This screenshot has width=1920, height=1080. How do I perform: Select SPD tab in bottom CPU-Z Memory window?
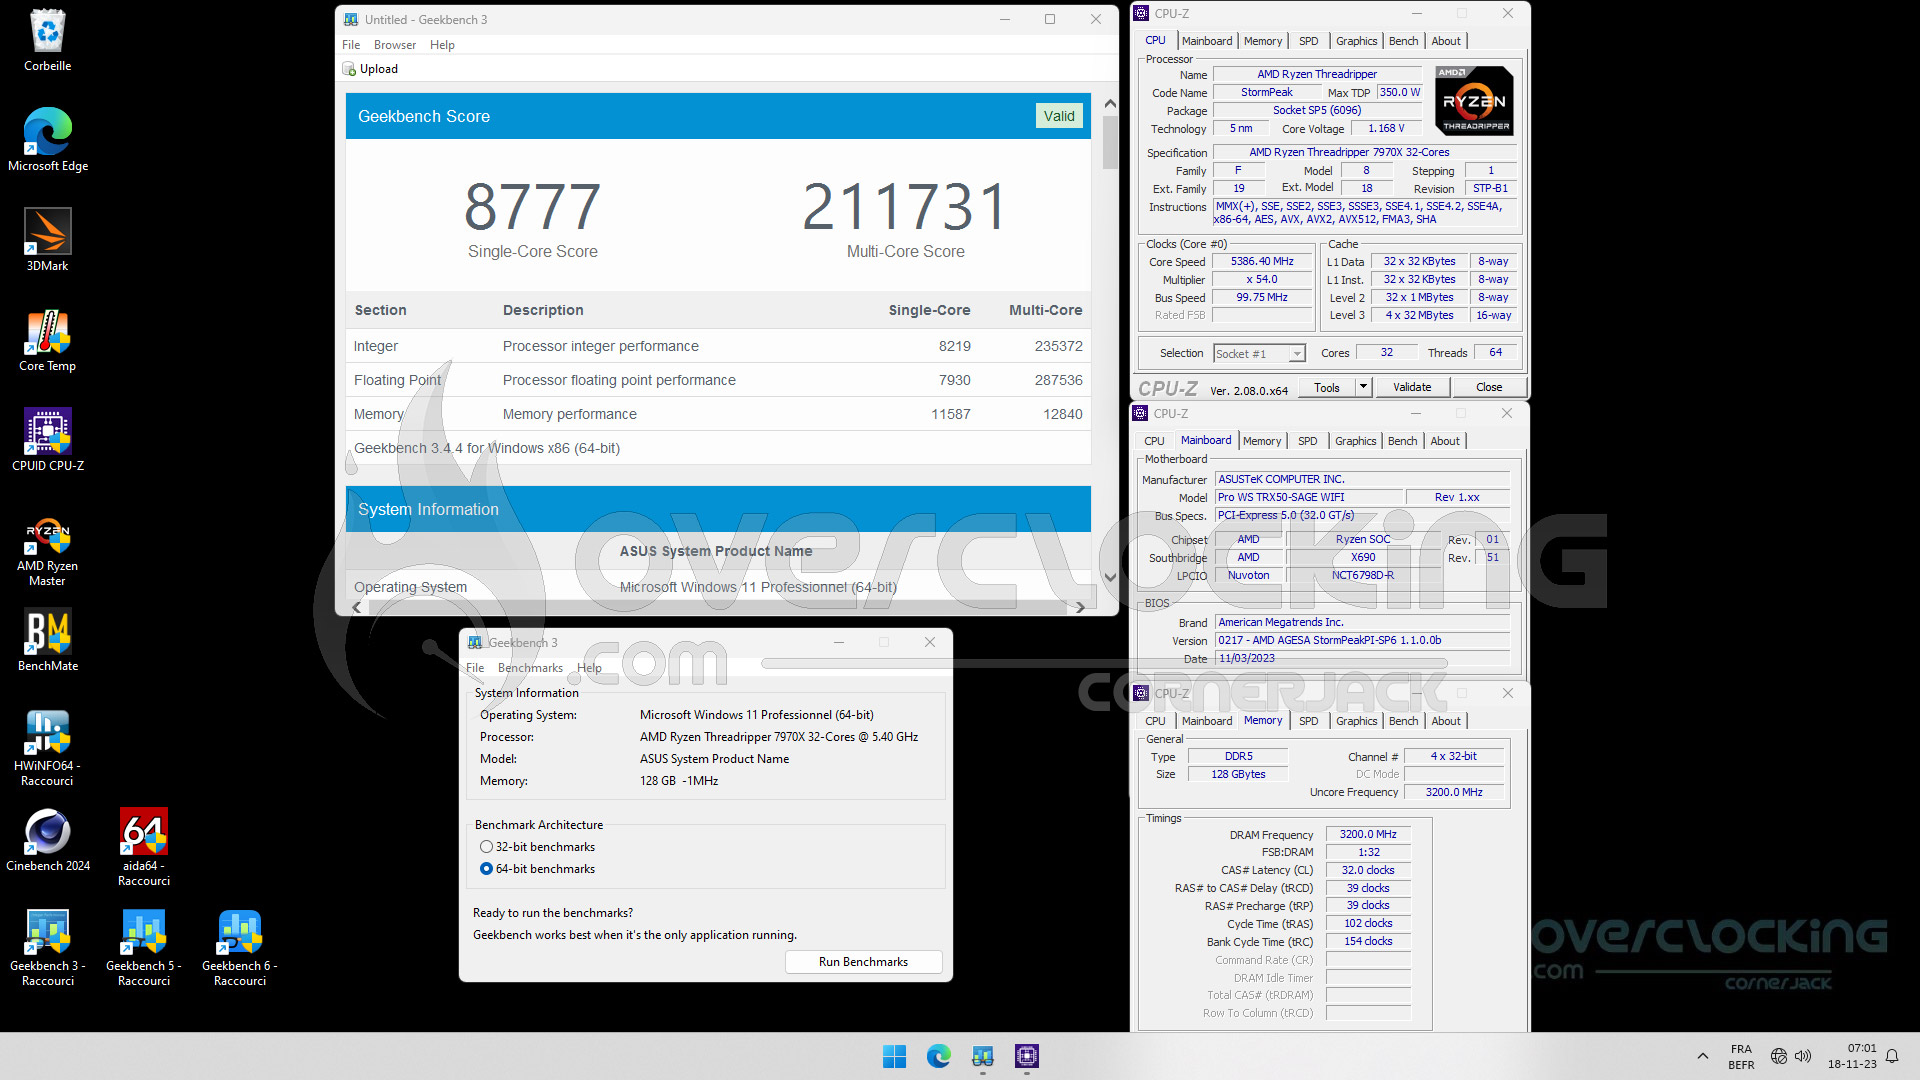[1309, 721]
